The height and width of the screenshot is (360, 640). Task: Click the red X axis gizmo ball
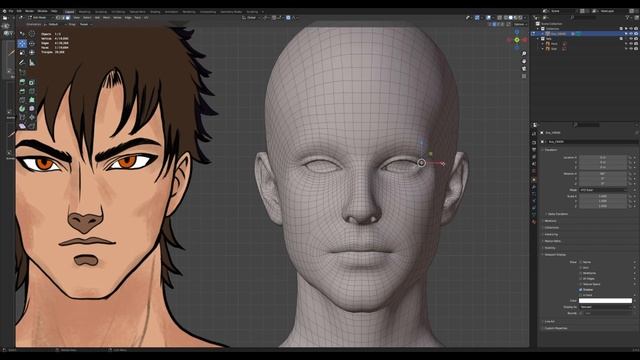pos(524,40)
